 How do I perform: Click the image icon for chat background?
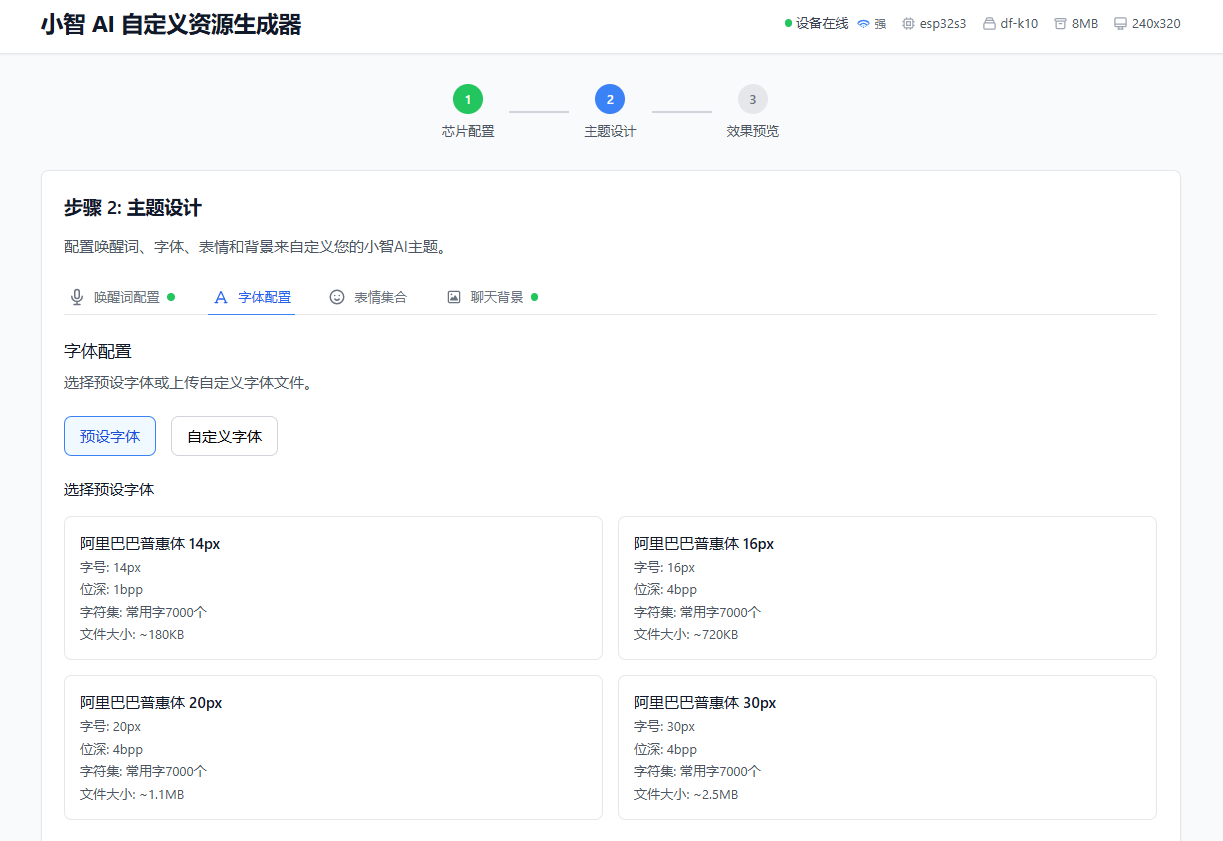(x=454, y=297)
